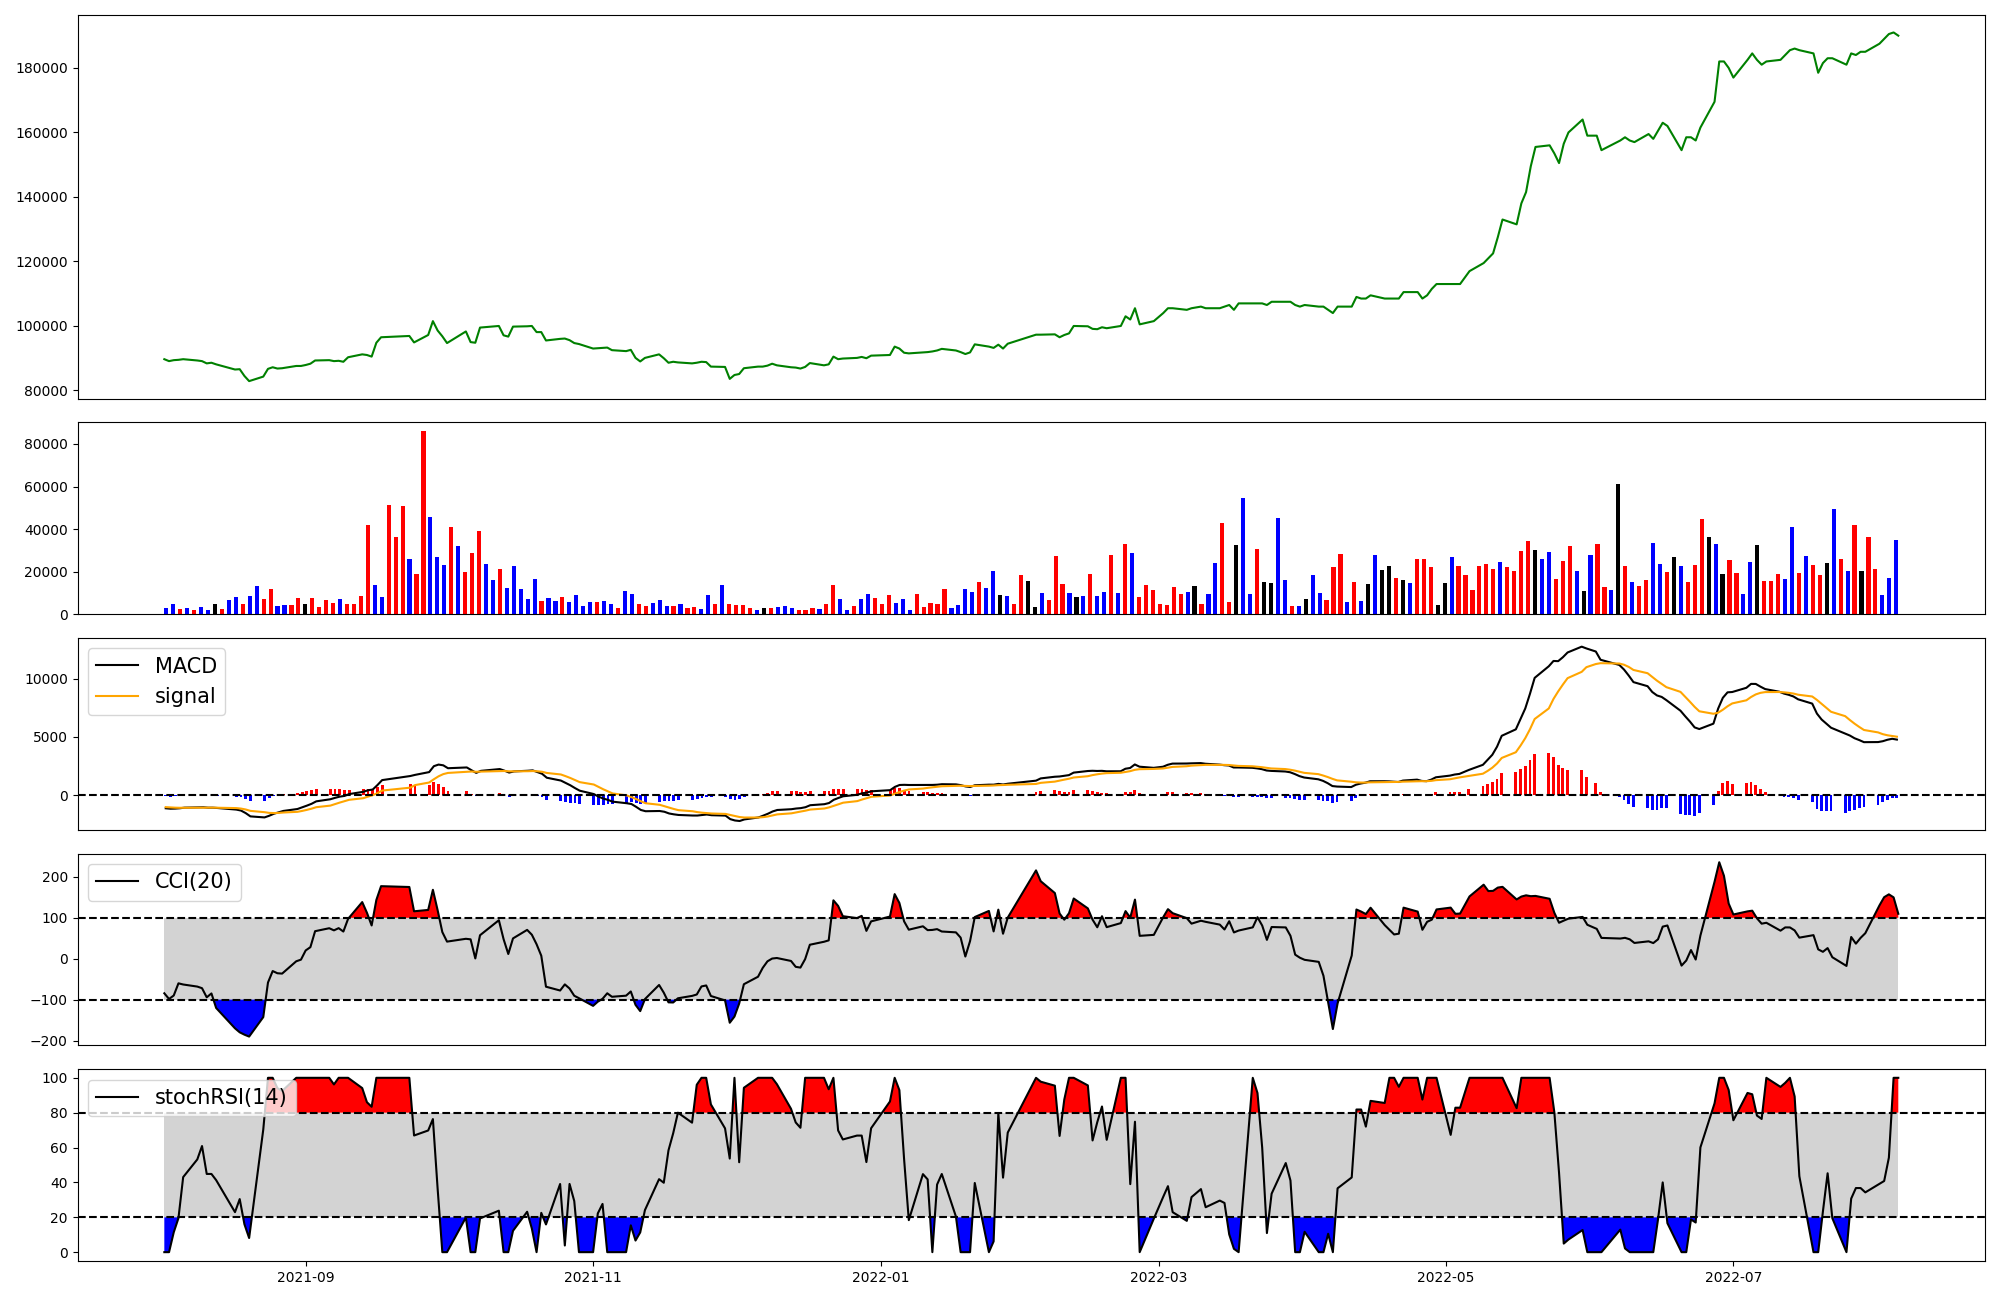Click the tallest red volume bar

click(423, 520)
